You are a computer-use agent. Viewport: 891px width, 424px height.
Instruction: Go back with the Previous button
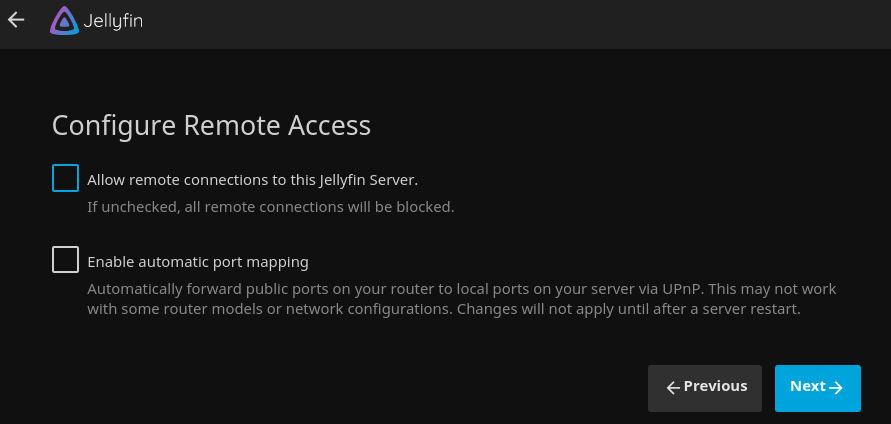point(705,388)
